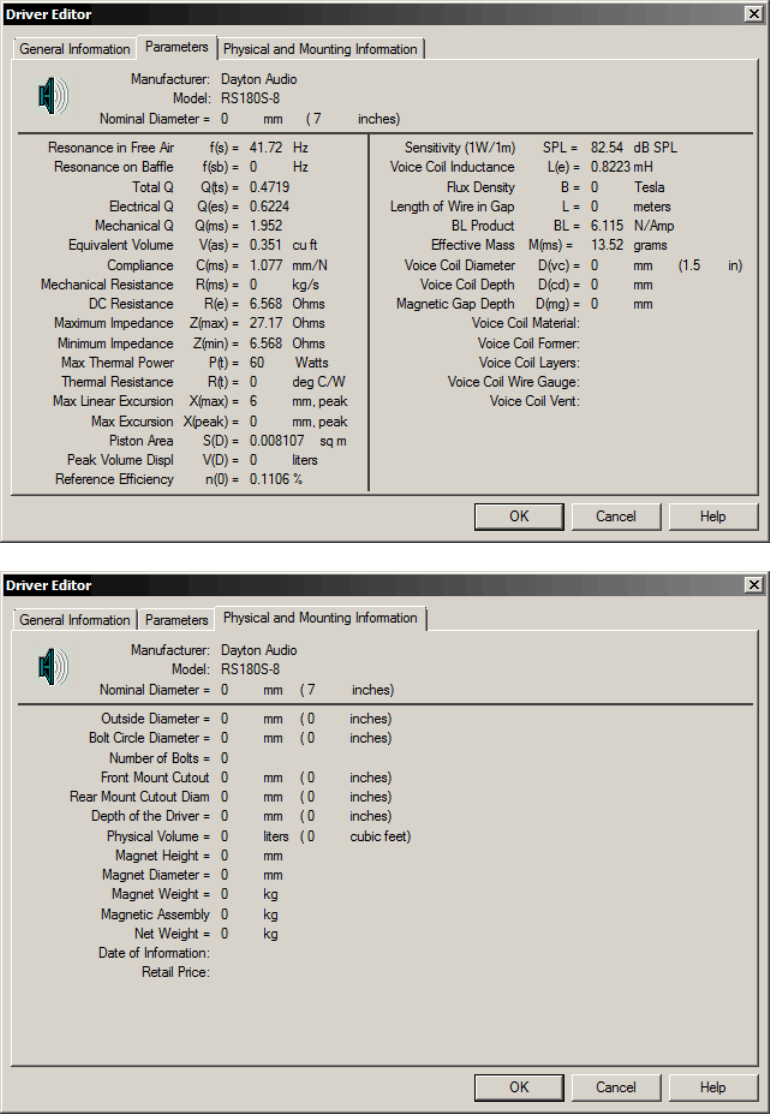This screenshot has width=770, height=1114.
Task: Click the Flux Density B value
Action: point(594,188)
